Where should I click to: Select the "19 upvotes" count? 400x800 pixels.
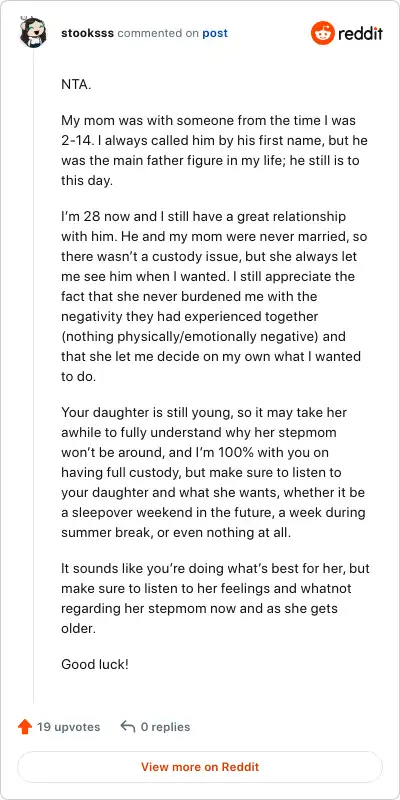tap(68, 727)
